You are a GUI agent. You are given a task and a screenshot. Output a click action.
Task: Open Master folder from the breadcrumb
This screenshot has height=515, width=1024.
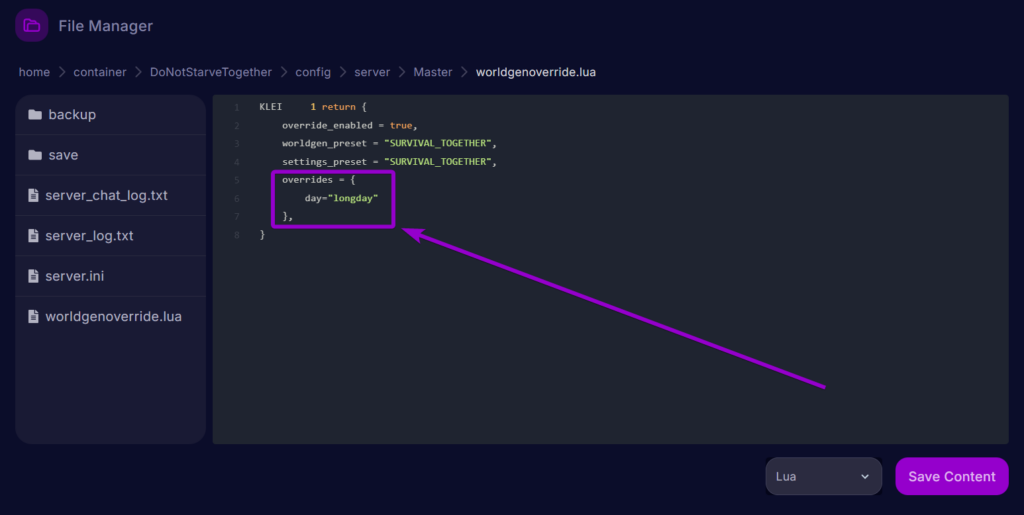tap(433, 72)
